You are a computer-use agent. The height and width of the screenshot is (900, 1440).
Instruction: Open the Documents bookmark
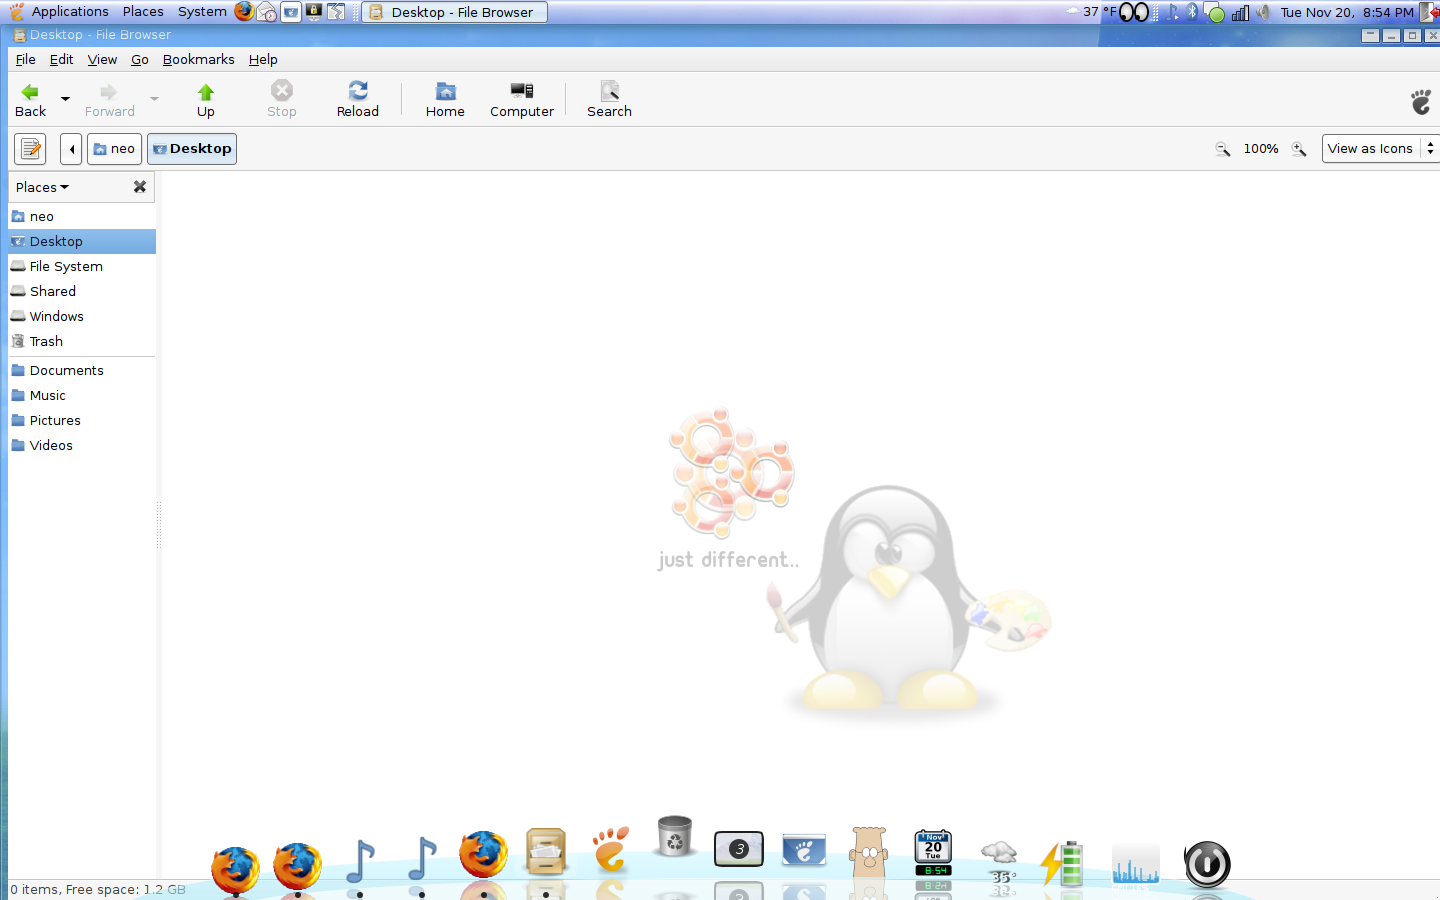coord(82,370)
